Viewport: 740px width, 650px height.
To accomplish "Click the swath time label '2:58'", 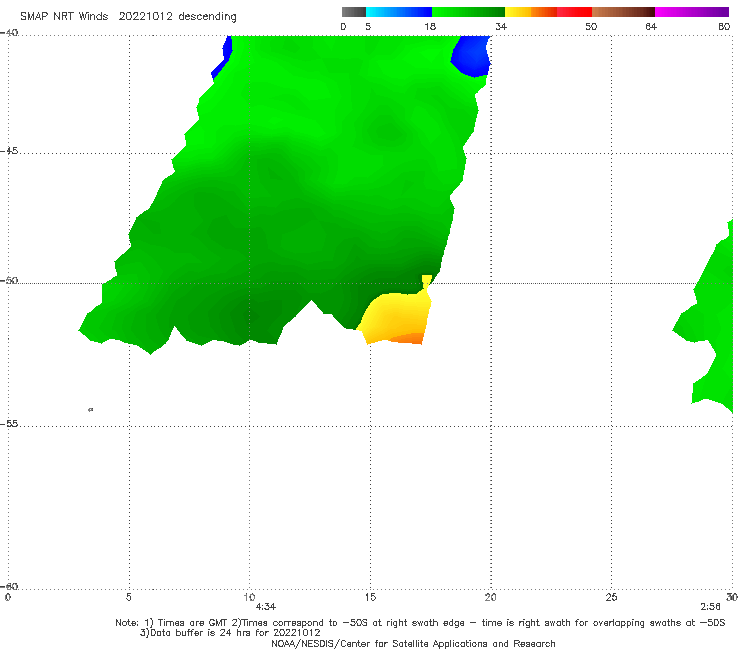I will coord(710,607).
